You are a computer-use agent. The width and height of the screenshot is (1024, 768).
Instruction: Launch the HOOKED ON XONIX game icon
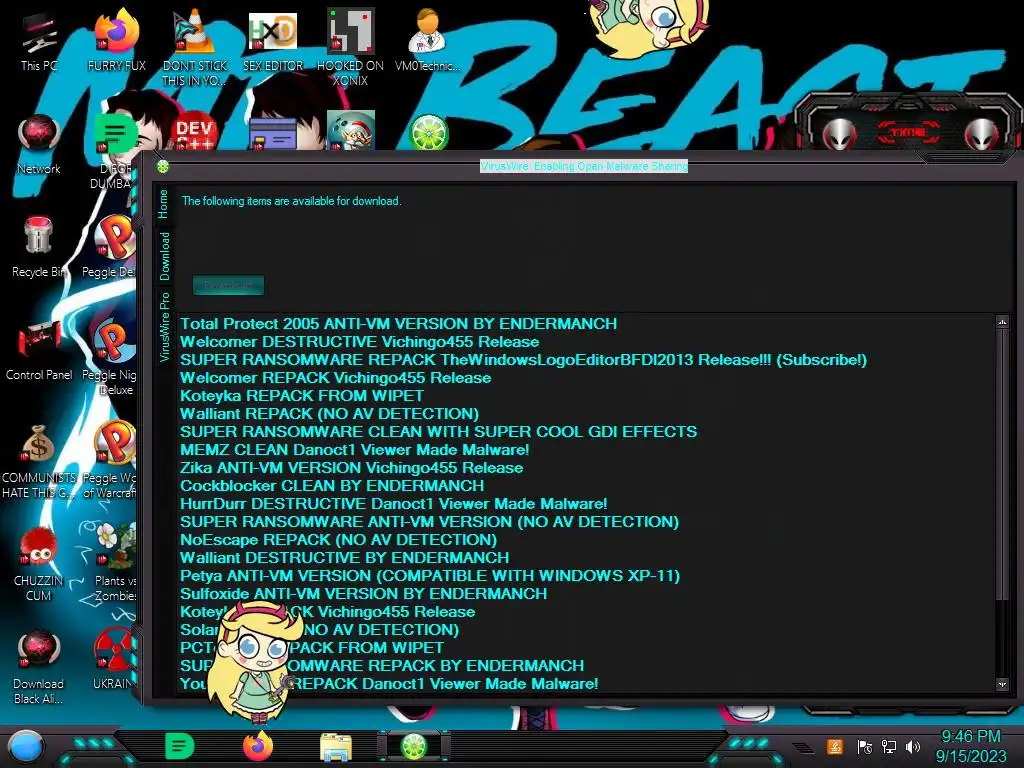pos(350,47)
